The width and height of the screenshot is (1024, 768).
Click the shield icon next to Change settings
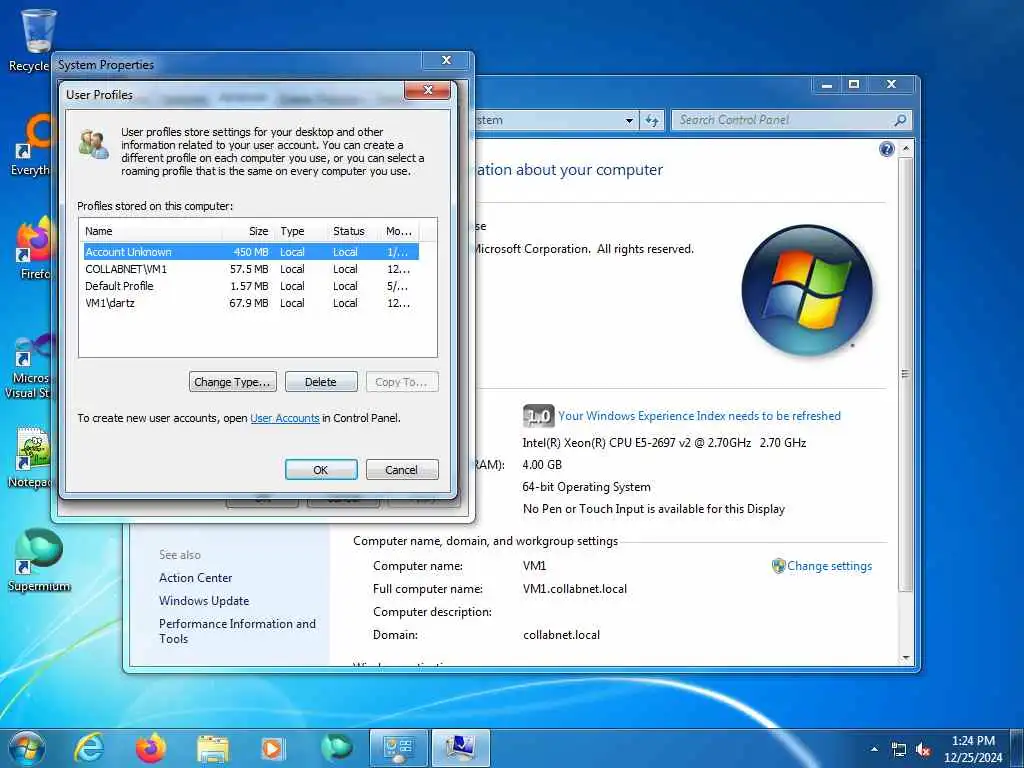778,566
